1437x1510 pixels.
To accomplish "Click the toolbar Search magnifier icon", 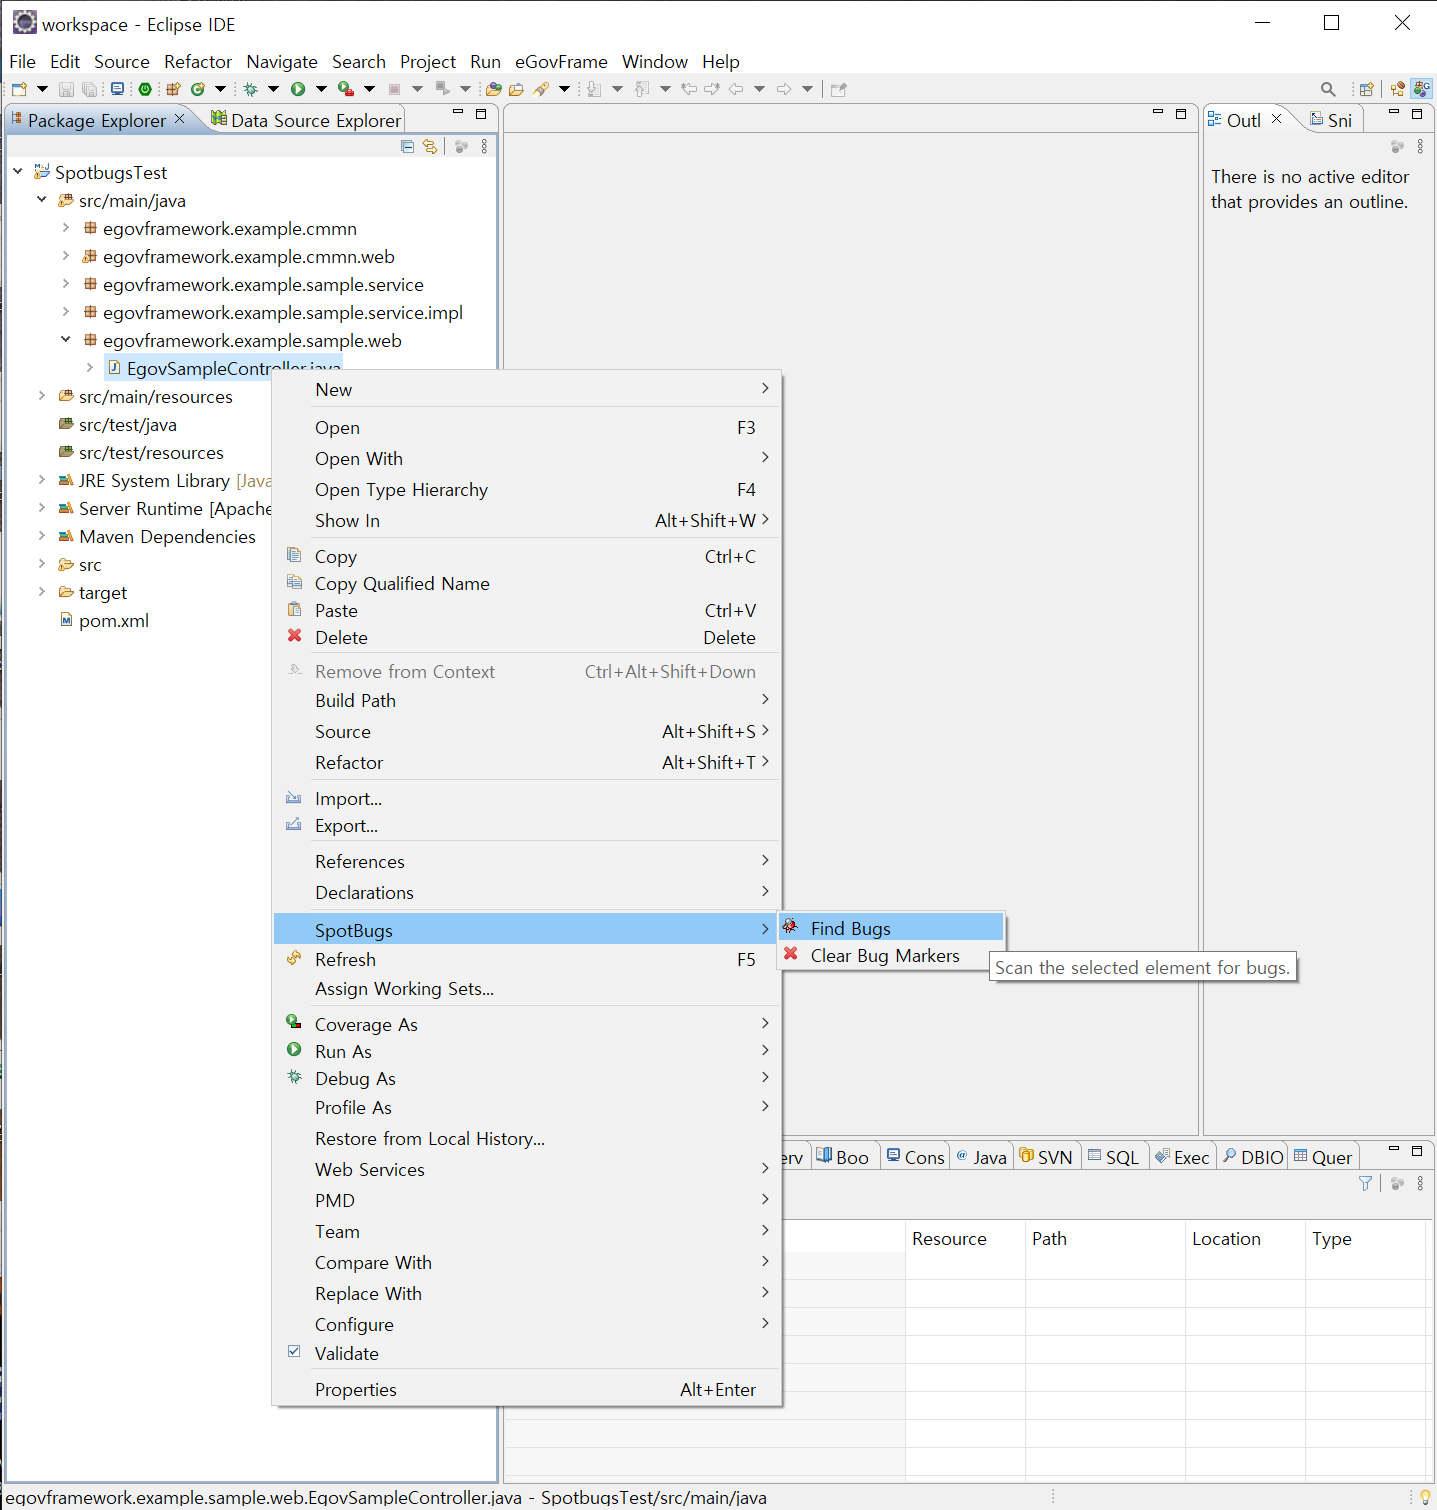I will (1328, 89).
